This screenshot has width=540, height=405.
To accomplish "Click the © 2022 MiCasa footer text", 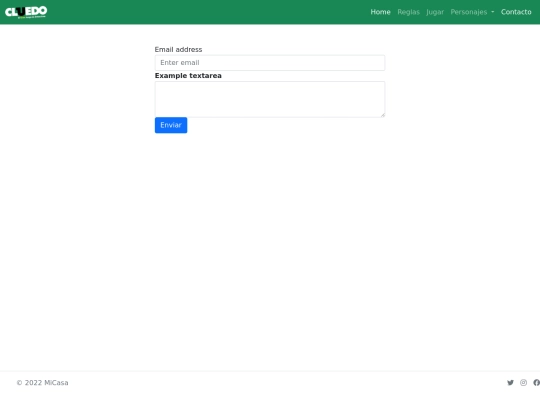I will click(x=42, y=383).
